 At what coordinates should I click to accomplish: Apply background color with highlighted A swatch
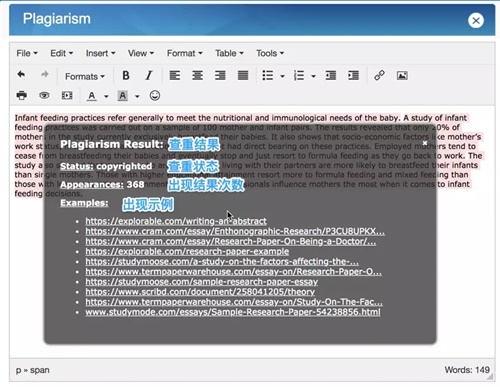click(123, 96)
